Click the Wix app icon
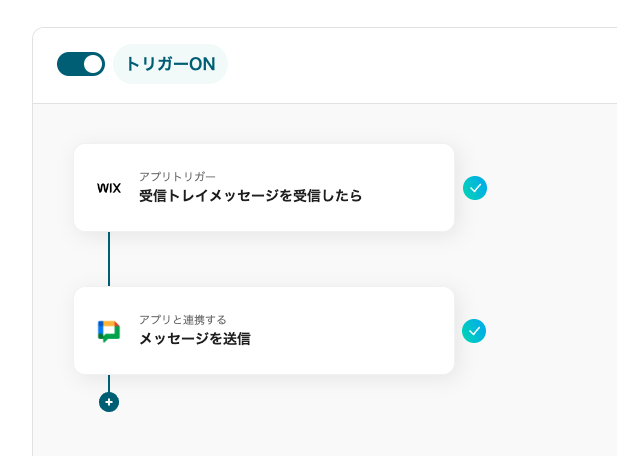The height and width of the screenshot is (456, 617). coord(108,188)
